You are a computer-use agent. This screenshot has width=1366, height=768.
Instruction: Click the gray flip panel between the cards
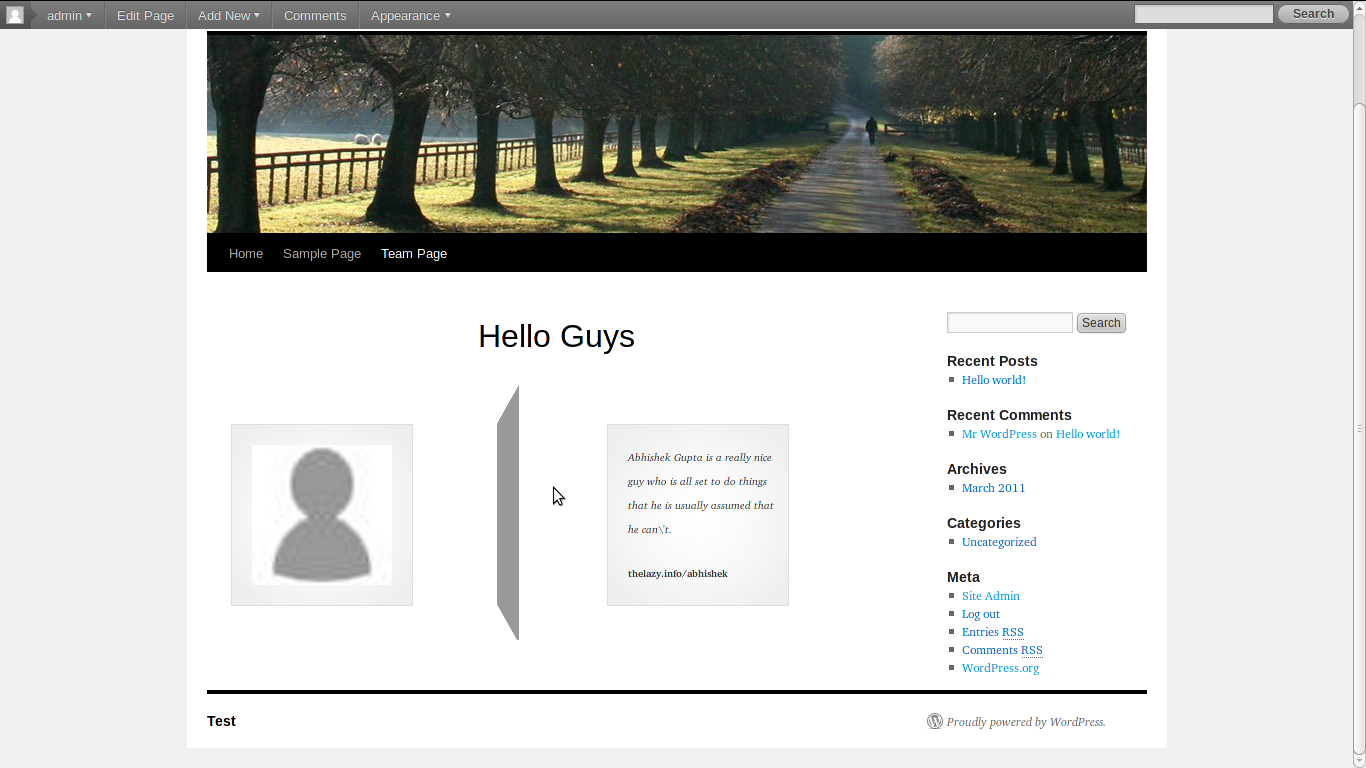pyautogui.click(x=508, y=512)
